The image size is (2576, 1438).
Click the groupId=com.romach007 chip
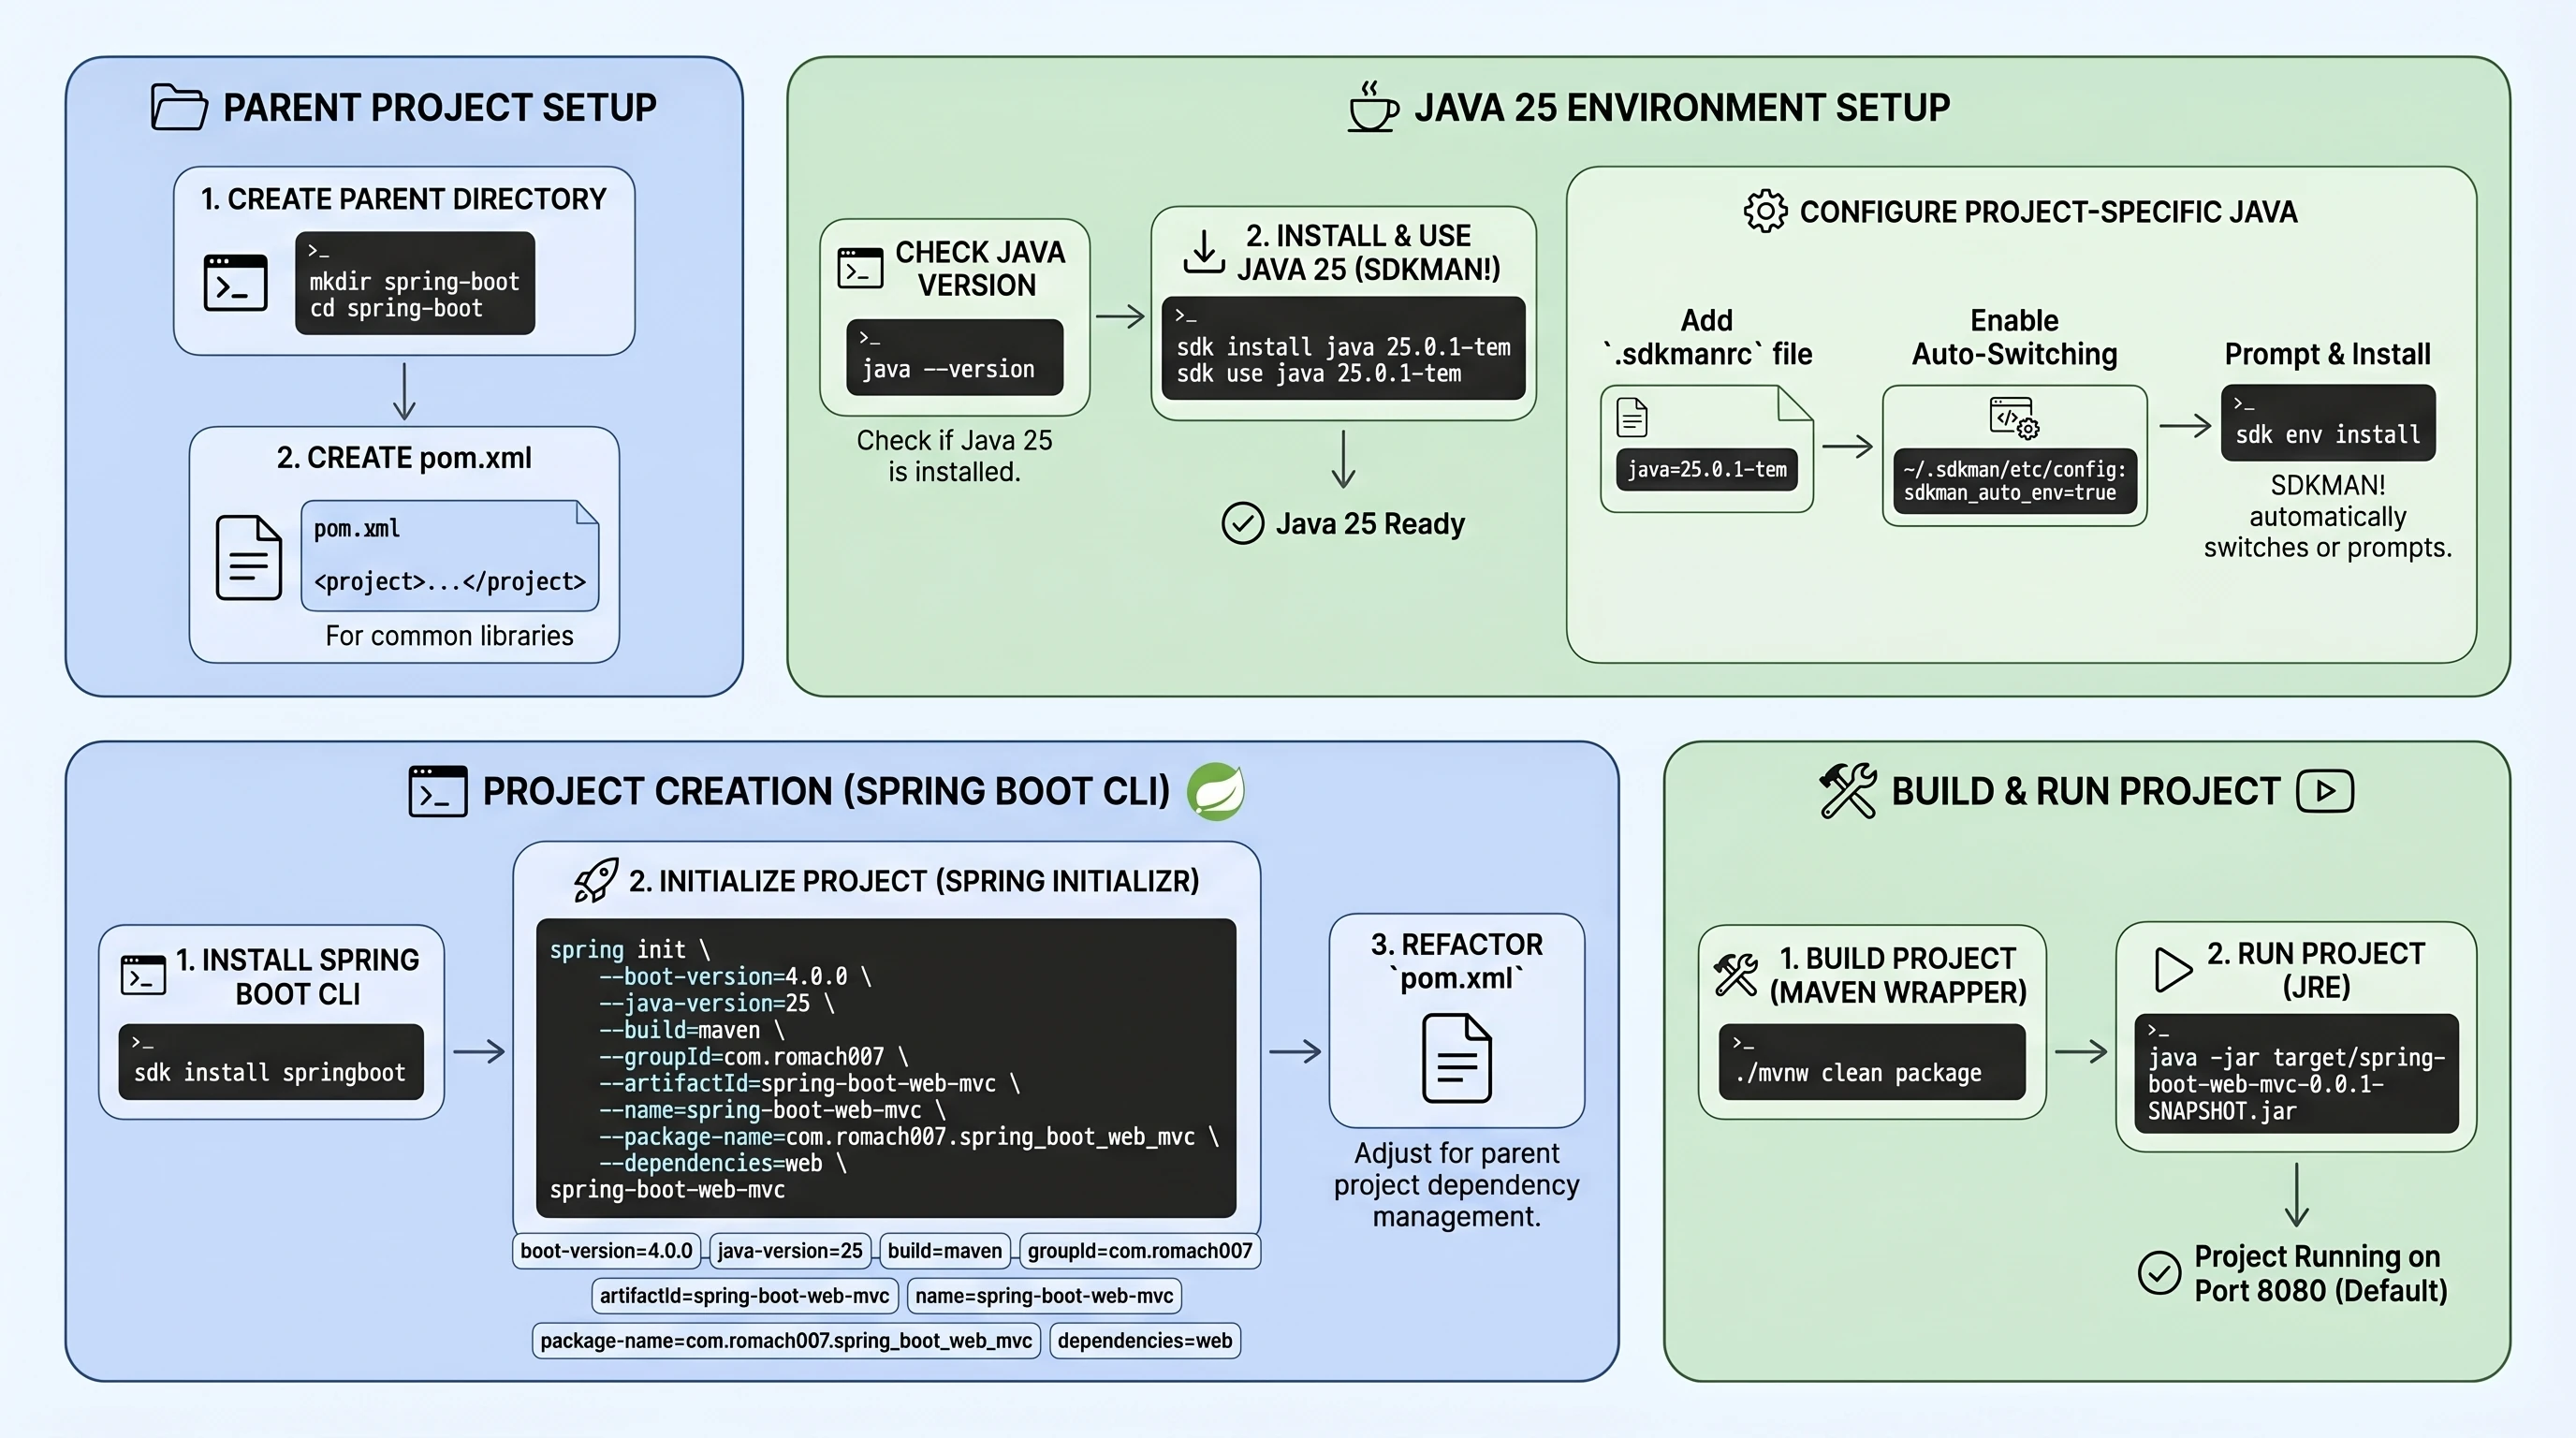[x=1140, y=1251]
